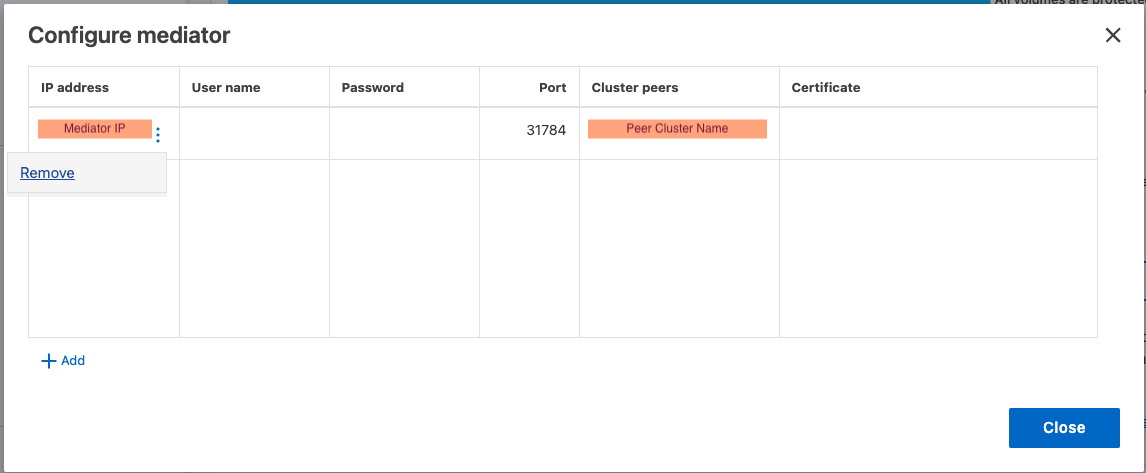Screen dimensions: 1146x473
Task: Click the Configure mediator dialog title
Action: pyautogui.click(x=129, y=36)
